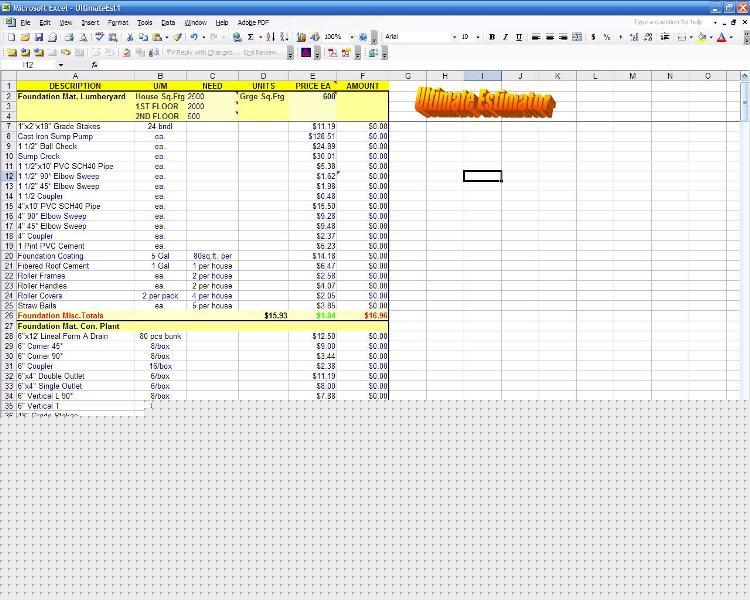Insert a hyperlink with the globe icon
750x600 pixels.
pyautogui.click(x=237, y=37)
